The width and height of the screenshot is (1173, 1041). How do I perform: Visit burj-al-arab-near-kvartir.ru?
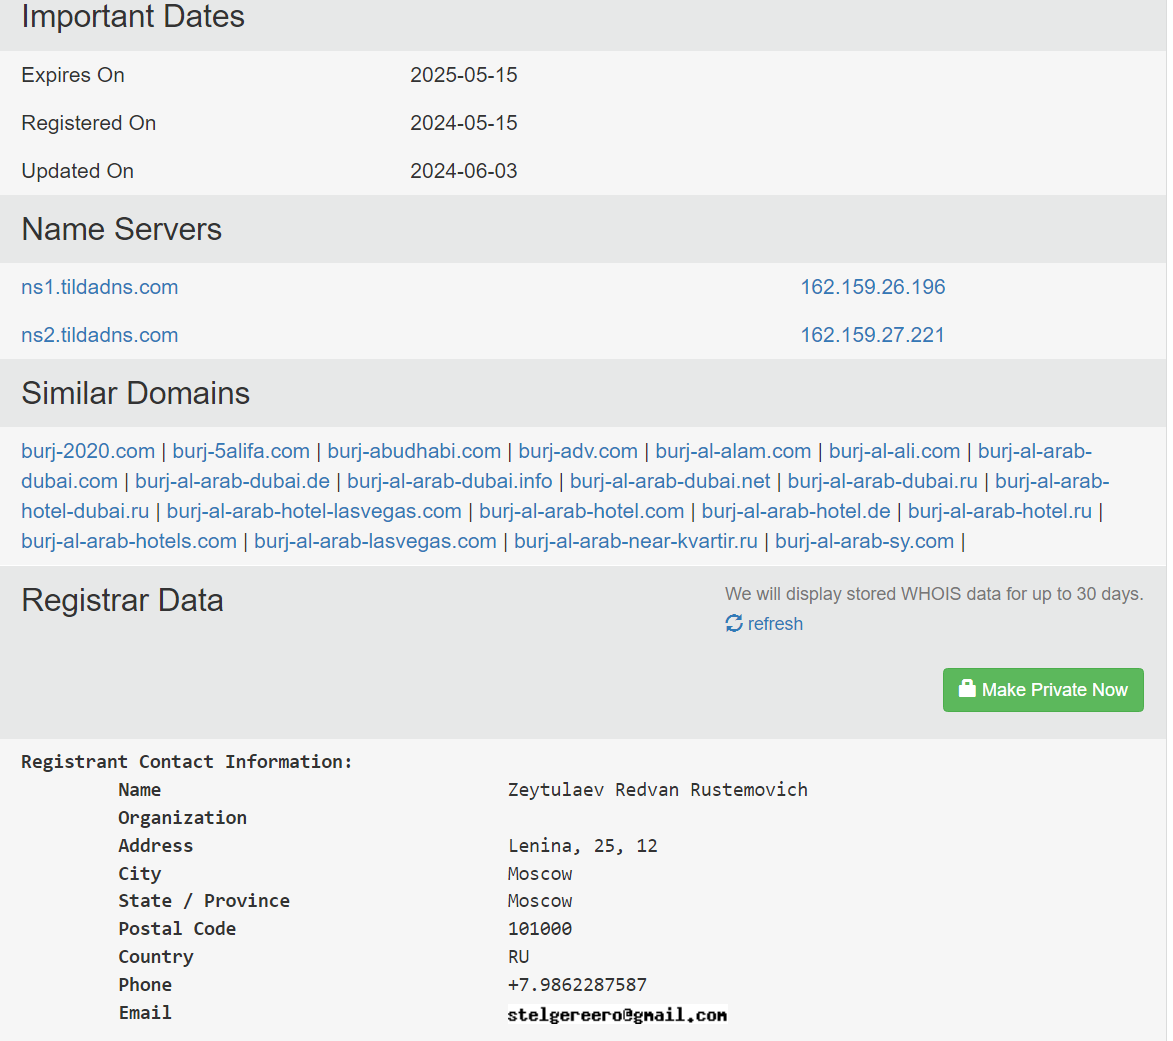click(x=636, y=541)
